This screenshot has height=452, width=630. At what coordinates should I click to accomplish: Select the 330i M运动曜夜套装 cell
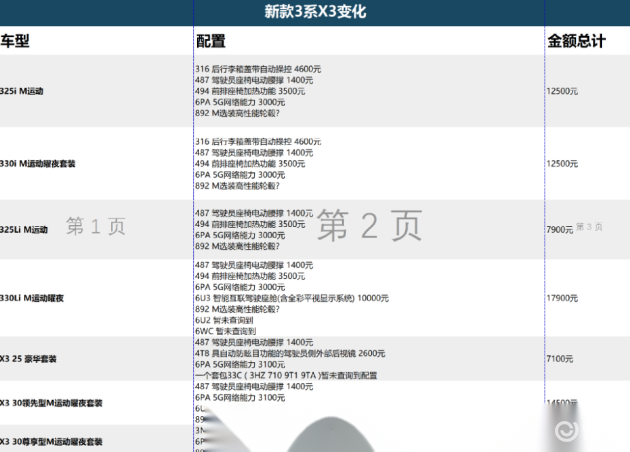point(38,163)
